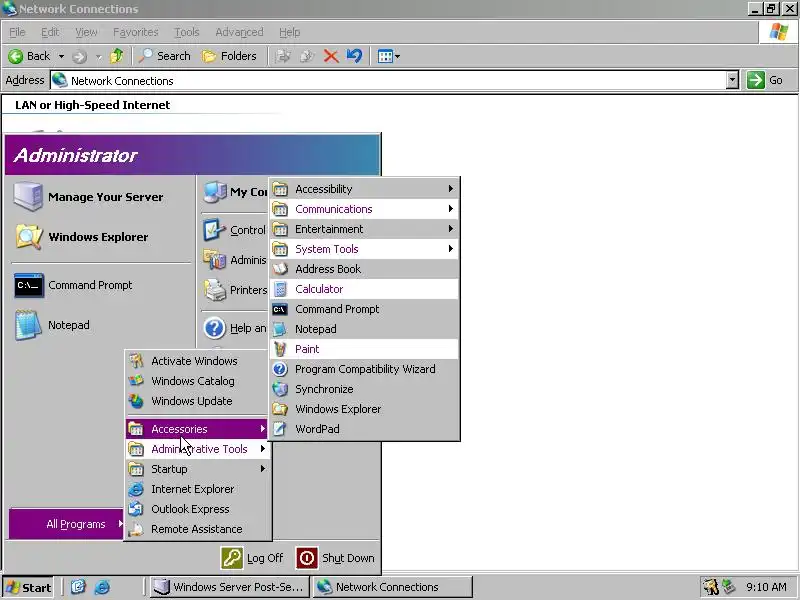Click the LAN or High-Speed Internet heading
Screen dimensions: 800x600
click(x=92, y=105)
